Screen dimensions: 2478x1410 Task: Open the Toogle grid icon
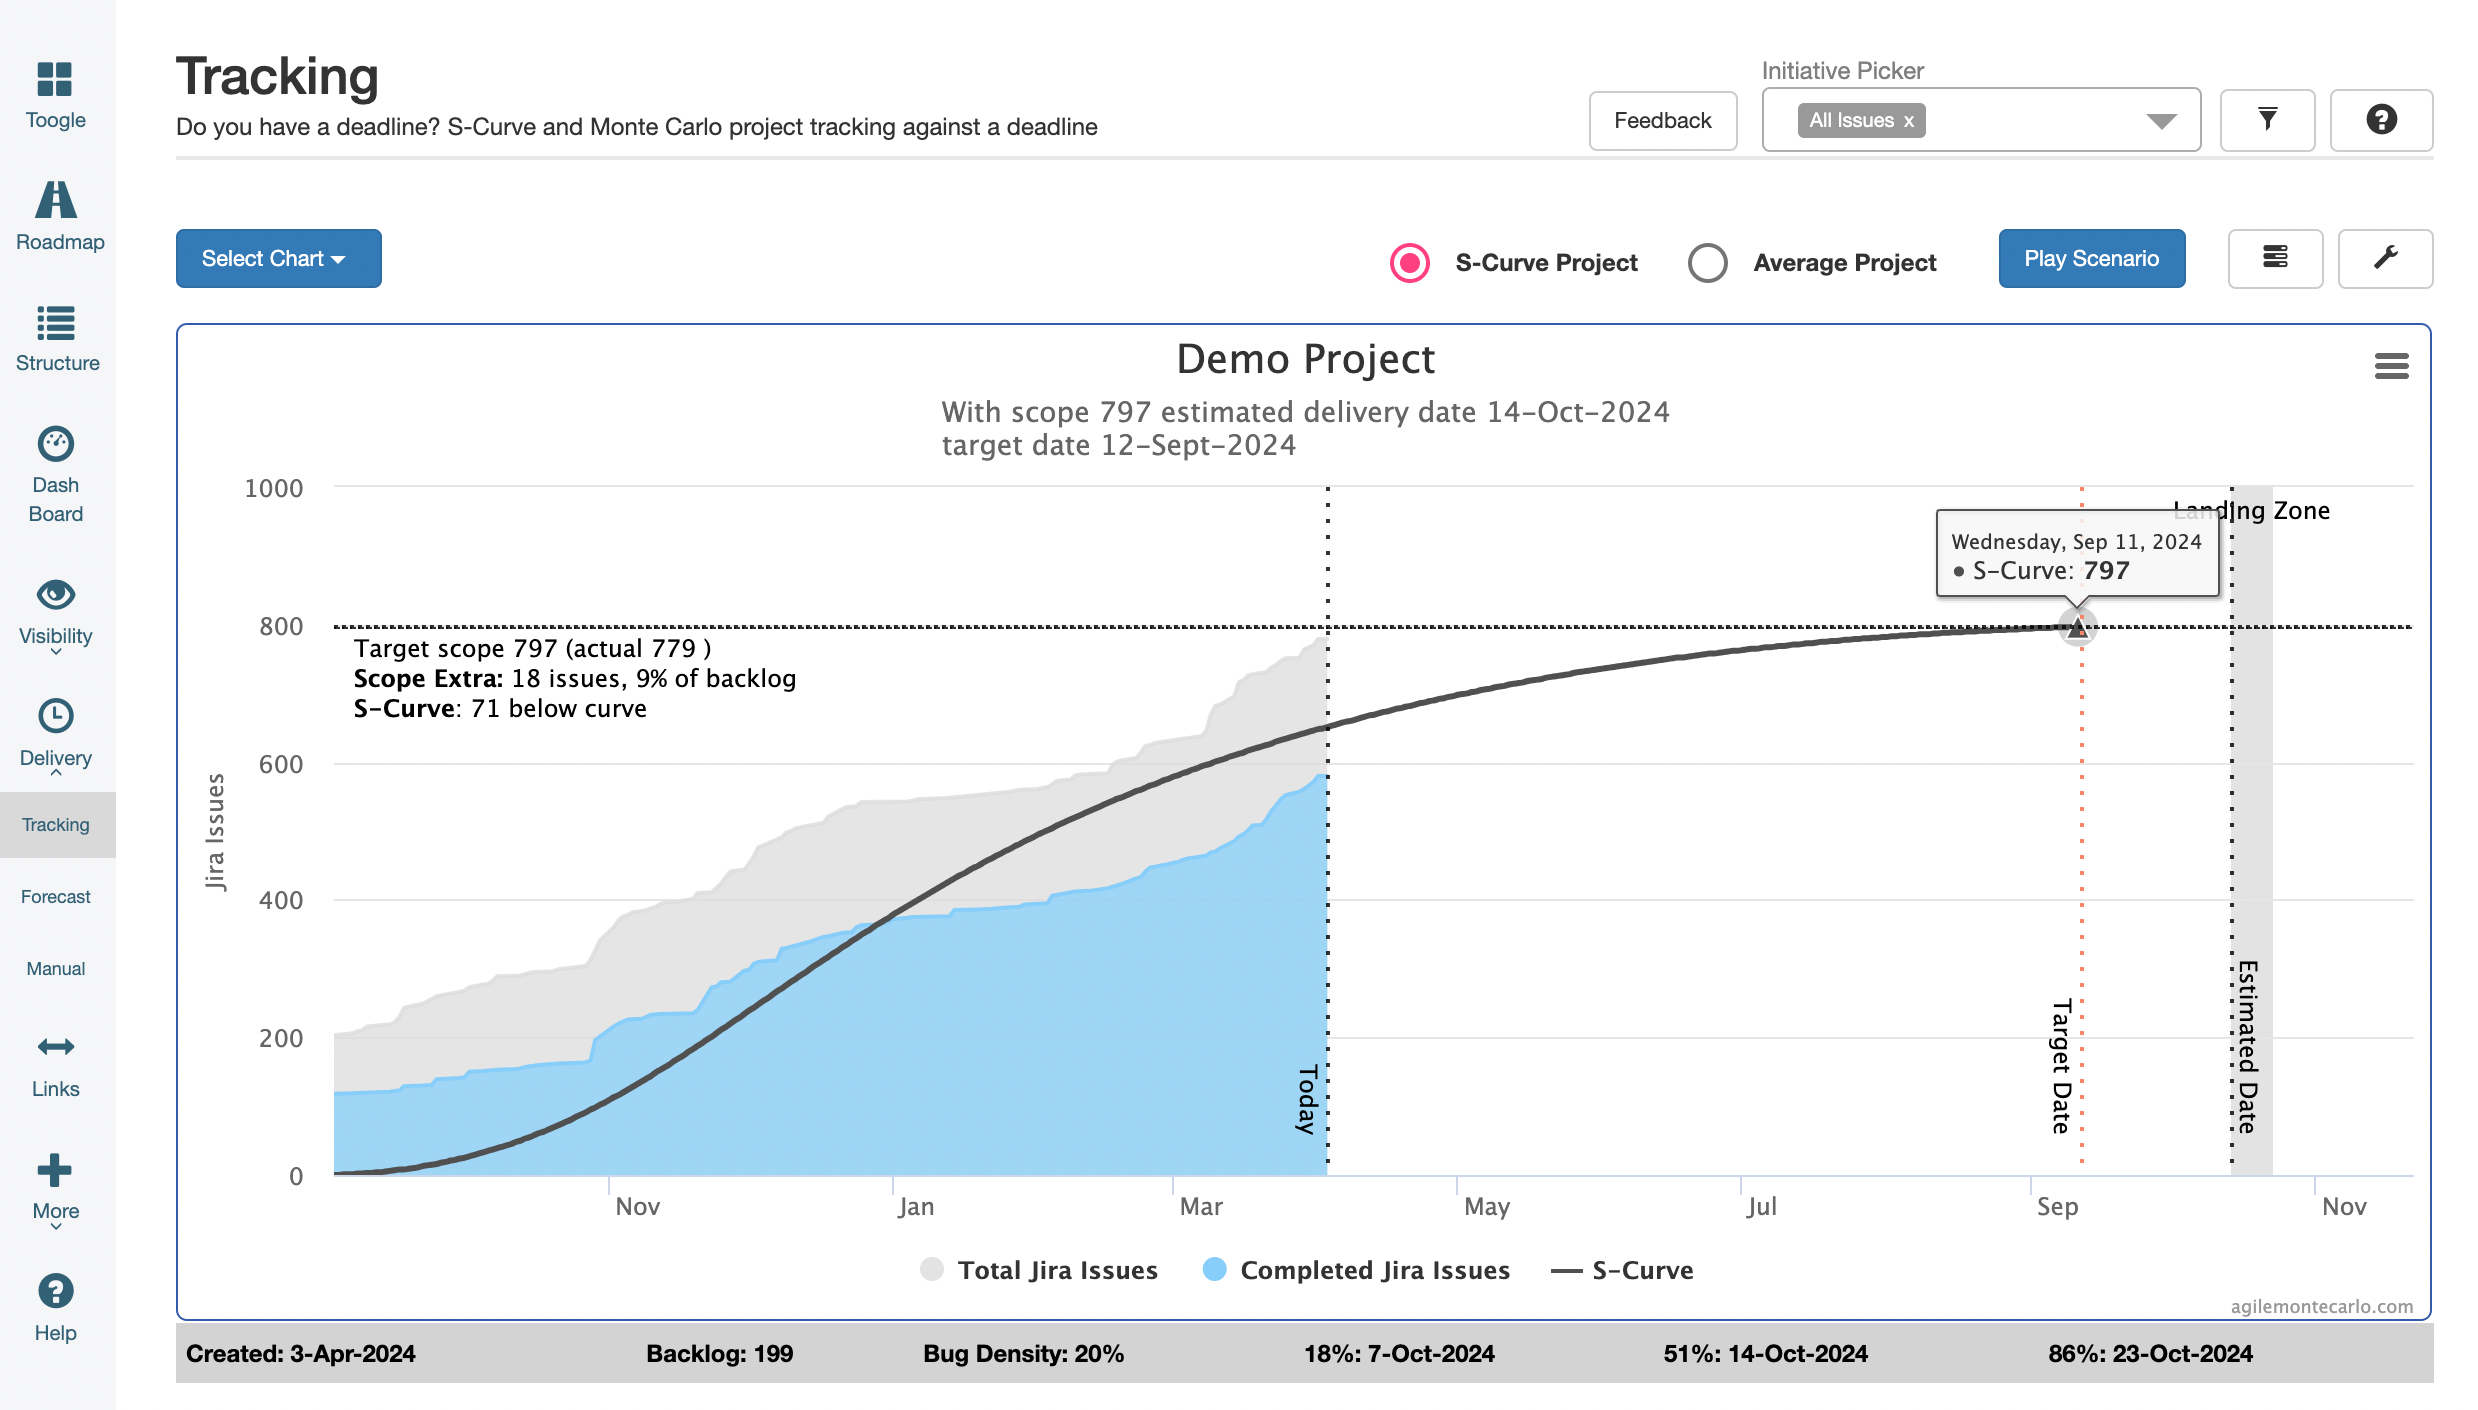pos(55,80)
